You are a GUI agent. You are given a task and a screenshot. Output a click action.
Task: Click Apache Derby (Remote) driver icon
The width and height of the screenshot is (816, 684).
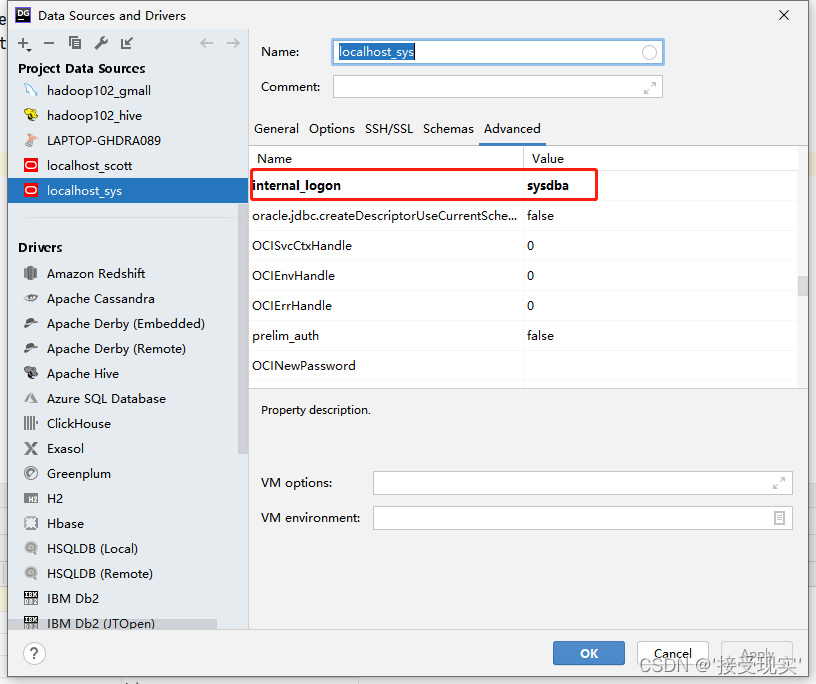click(x=31, y=348)
